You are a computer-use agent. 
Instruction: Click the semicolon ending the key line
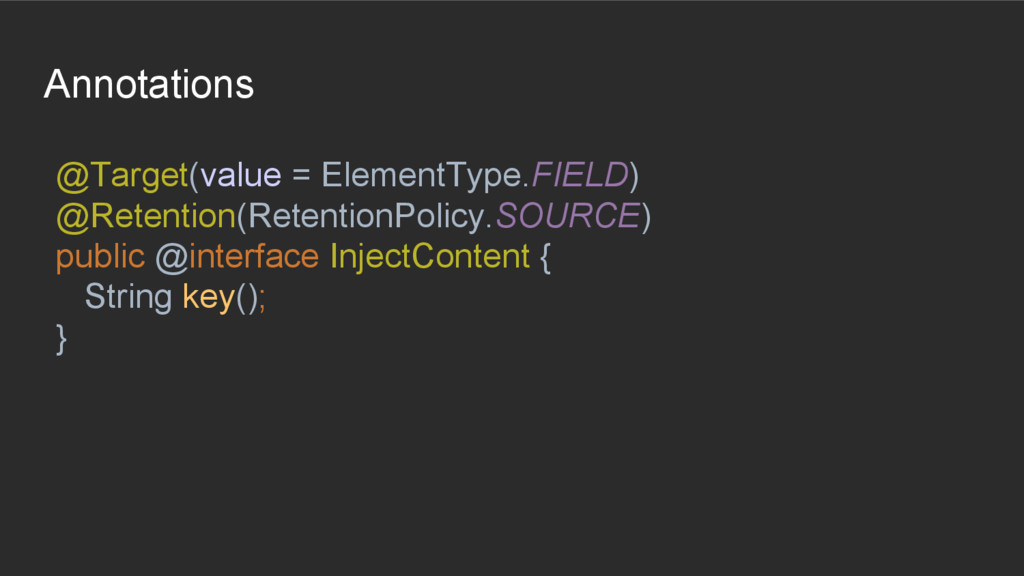pos(262,298)
